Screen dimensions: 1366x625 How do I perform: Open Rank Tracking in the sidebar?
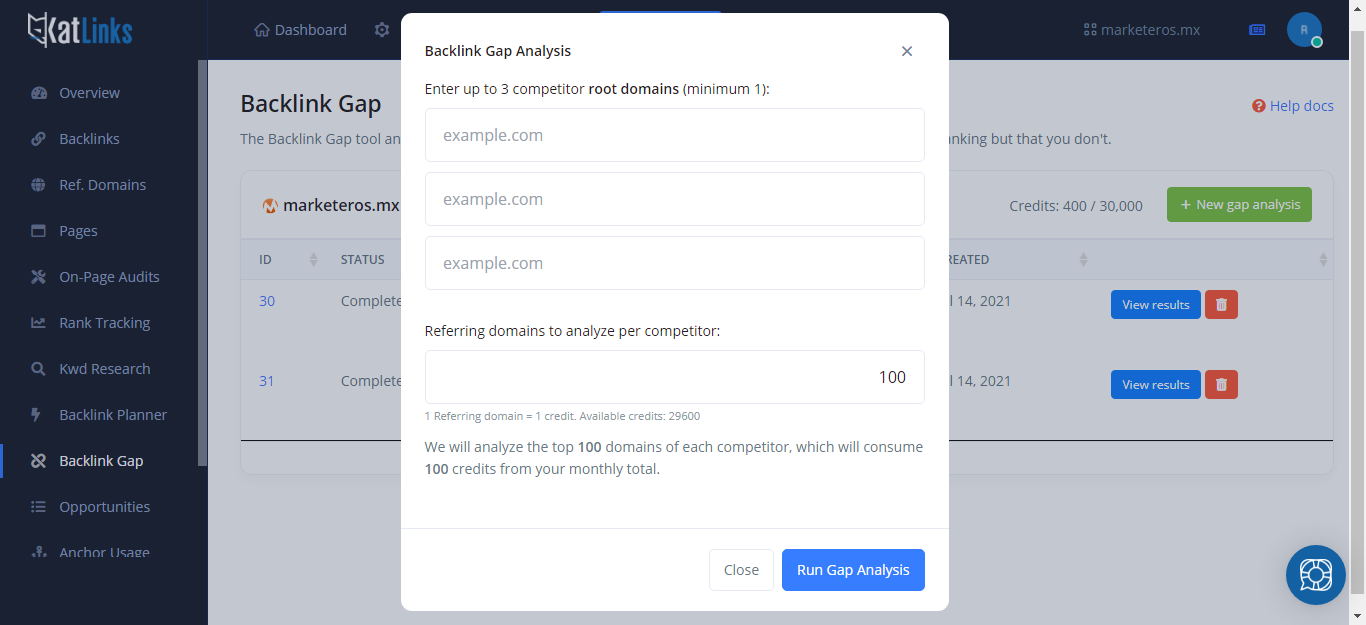point(104,323)
